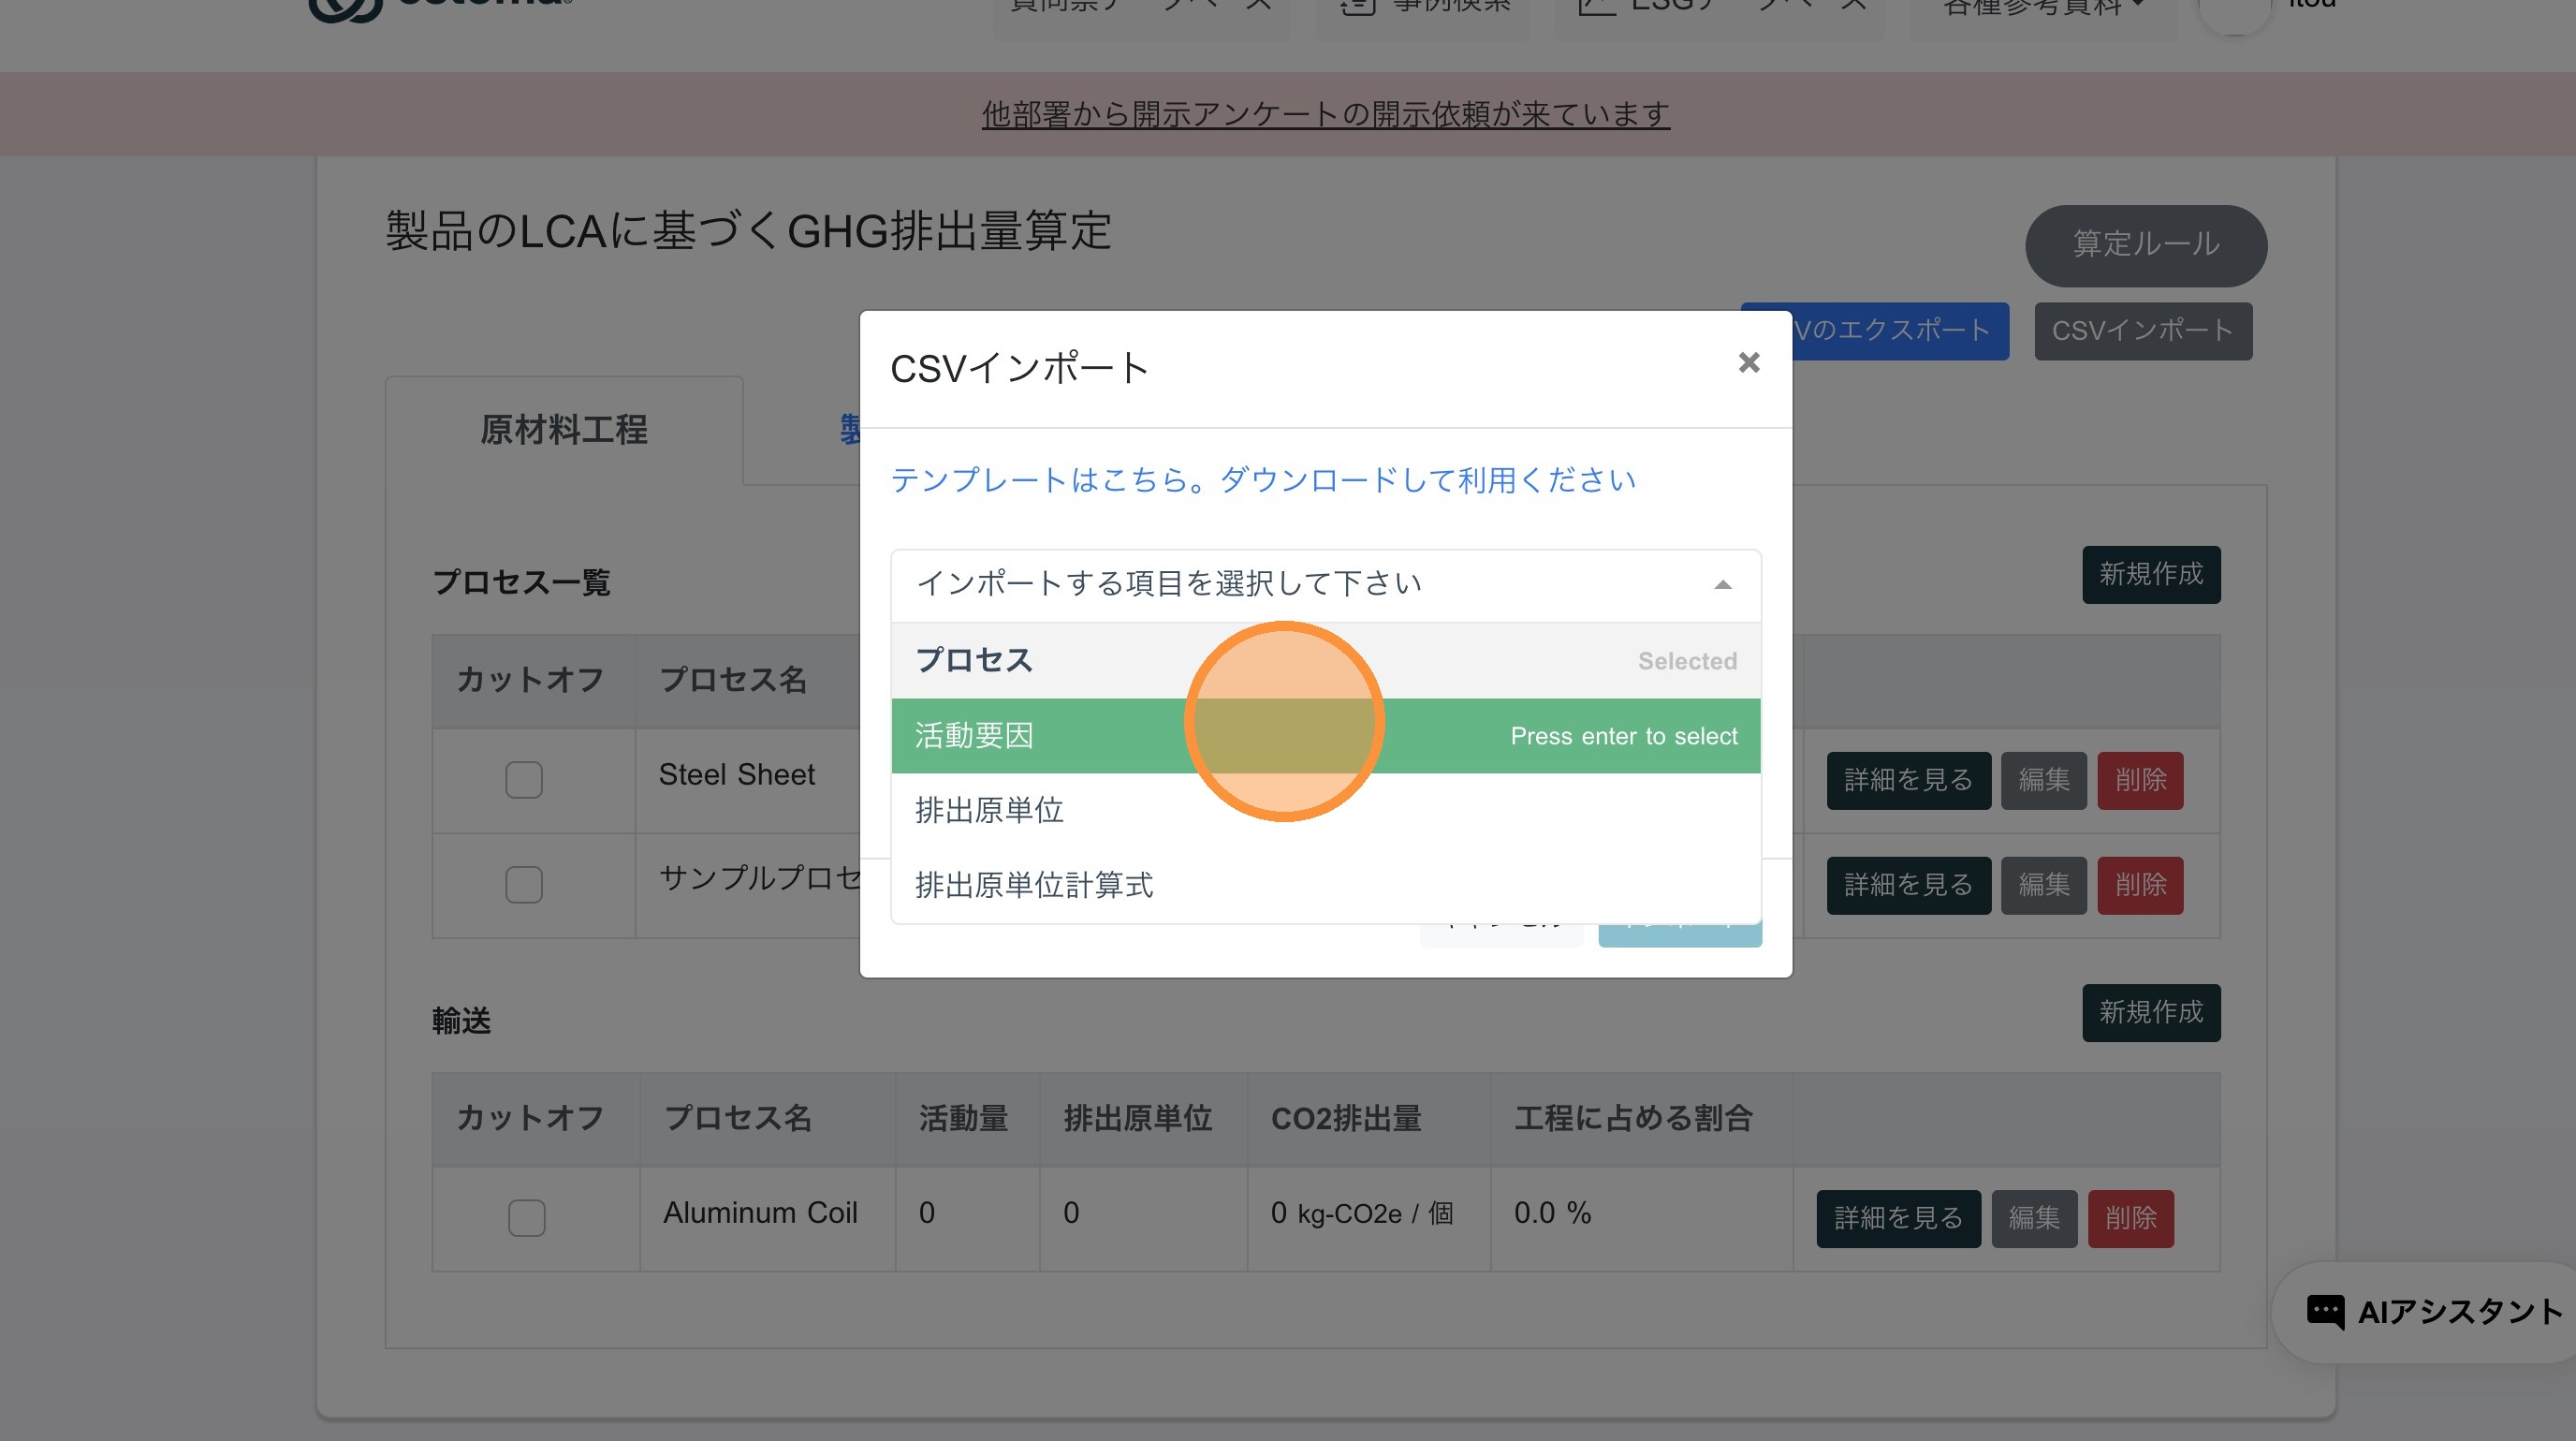Viewport: 2576px width, 1441px height.
Task: Pick 排出原単位計算式 dropdown option
Action: tap(1034, 885)
